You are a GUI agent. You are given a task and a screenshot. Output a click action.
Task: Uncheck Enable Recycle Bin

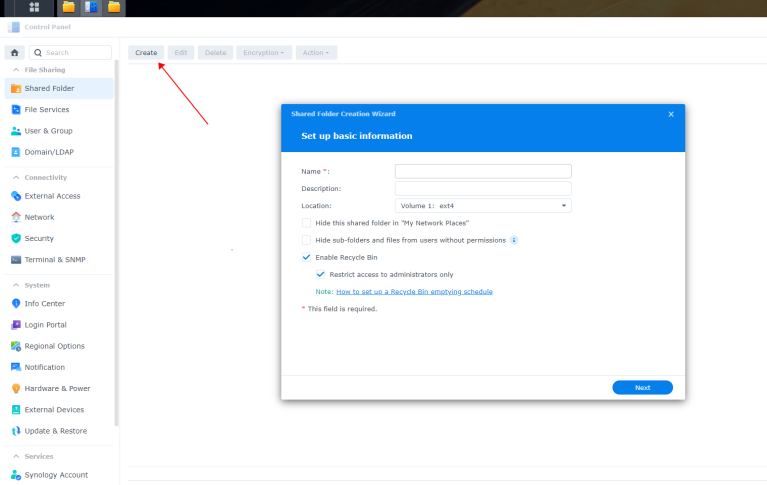coord(306,257)
